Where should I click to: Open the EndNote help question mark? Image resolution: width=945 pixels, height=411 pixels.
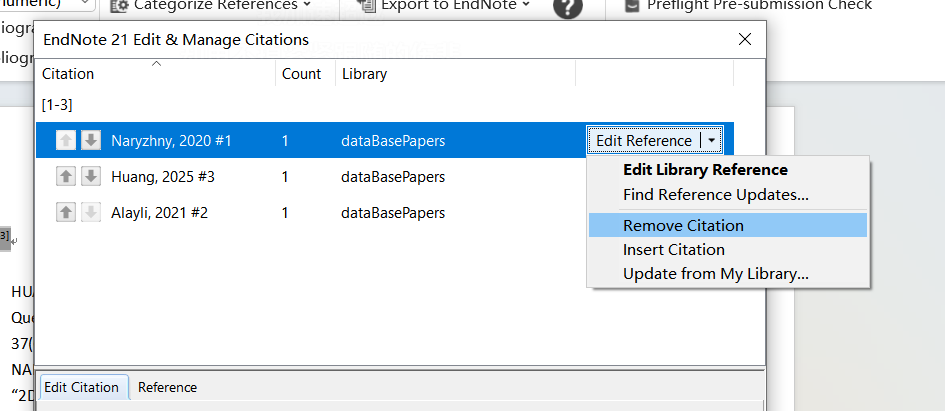(x=567, y=6)
